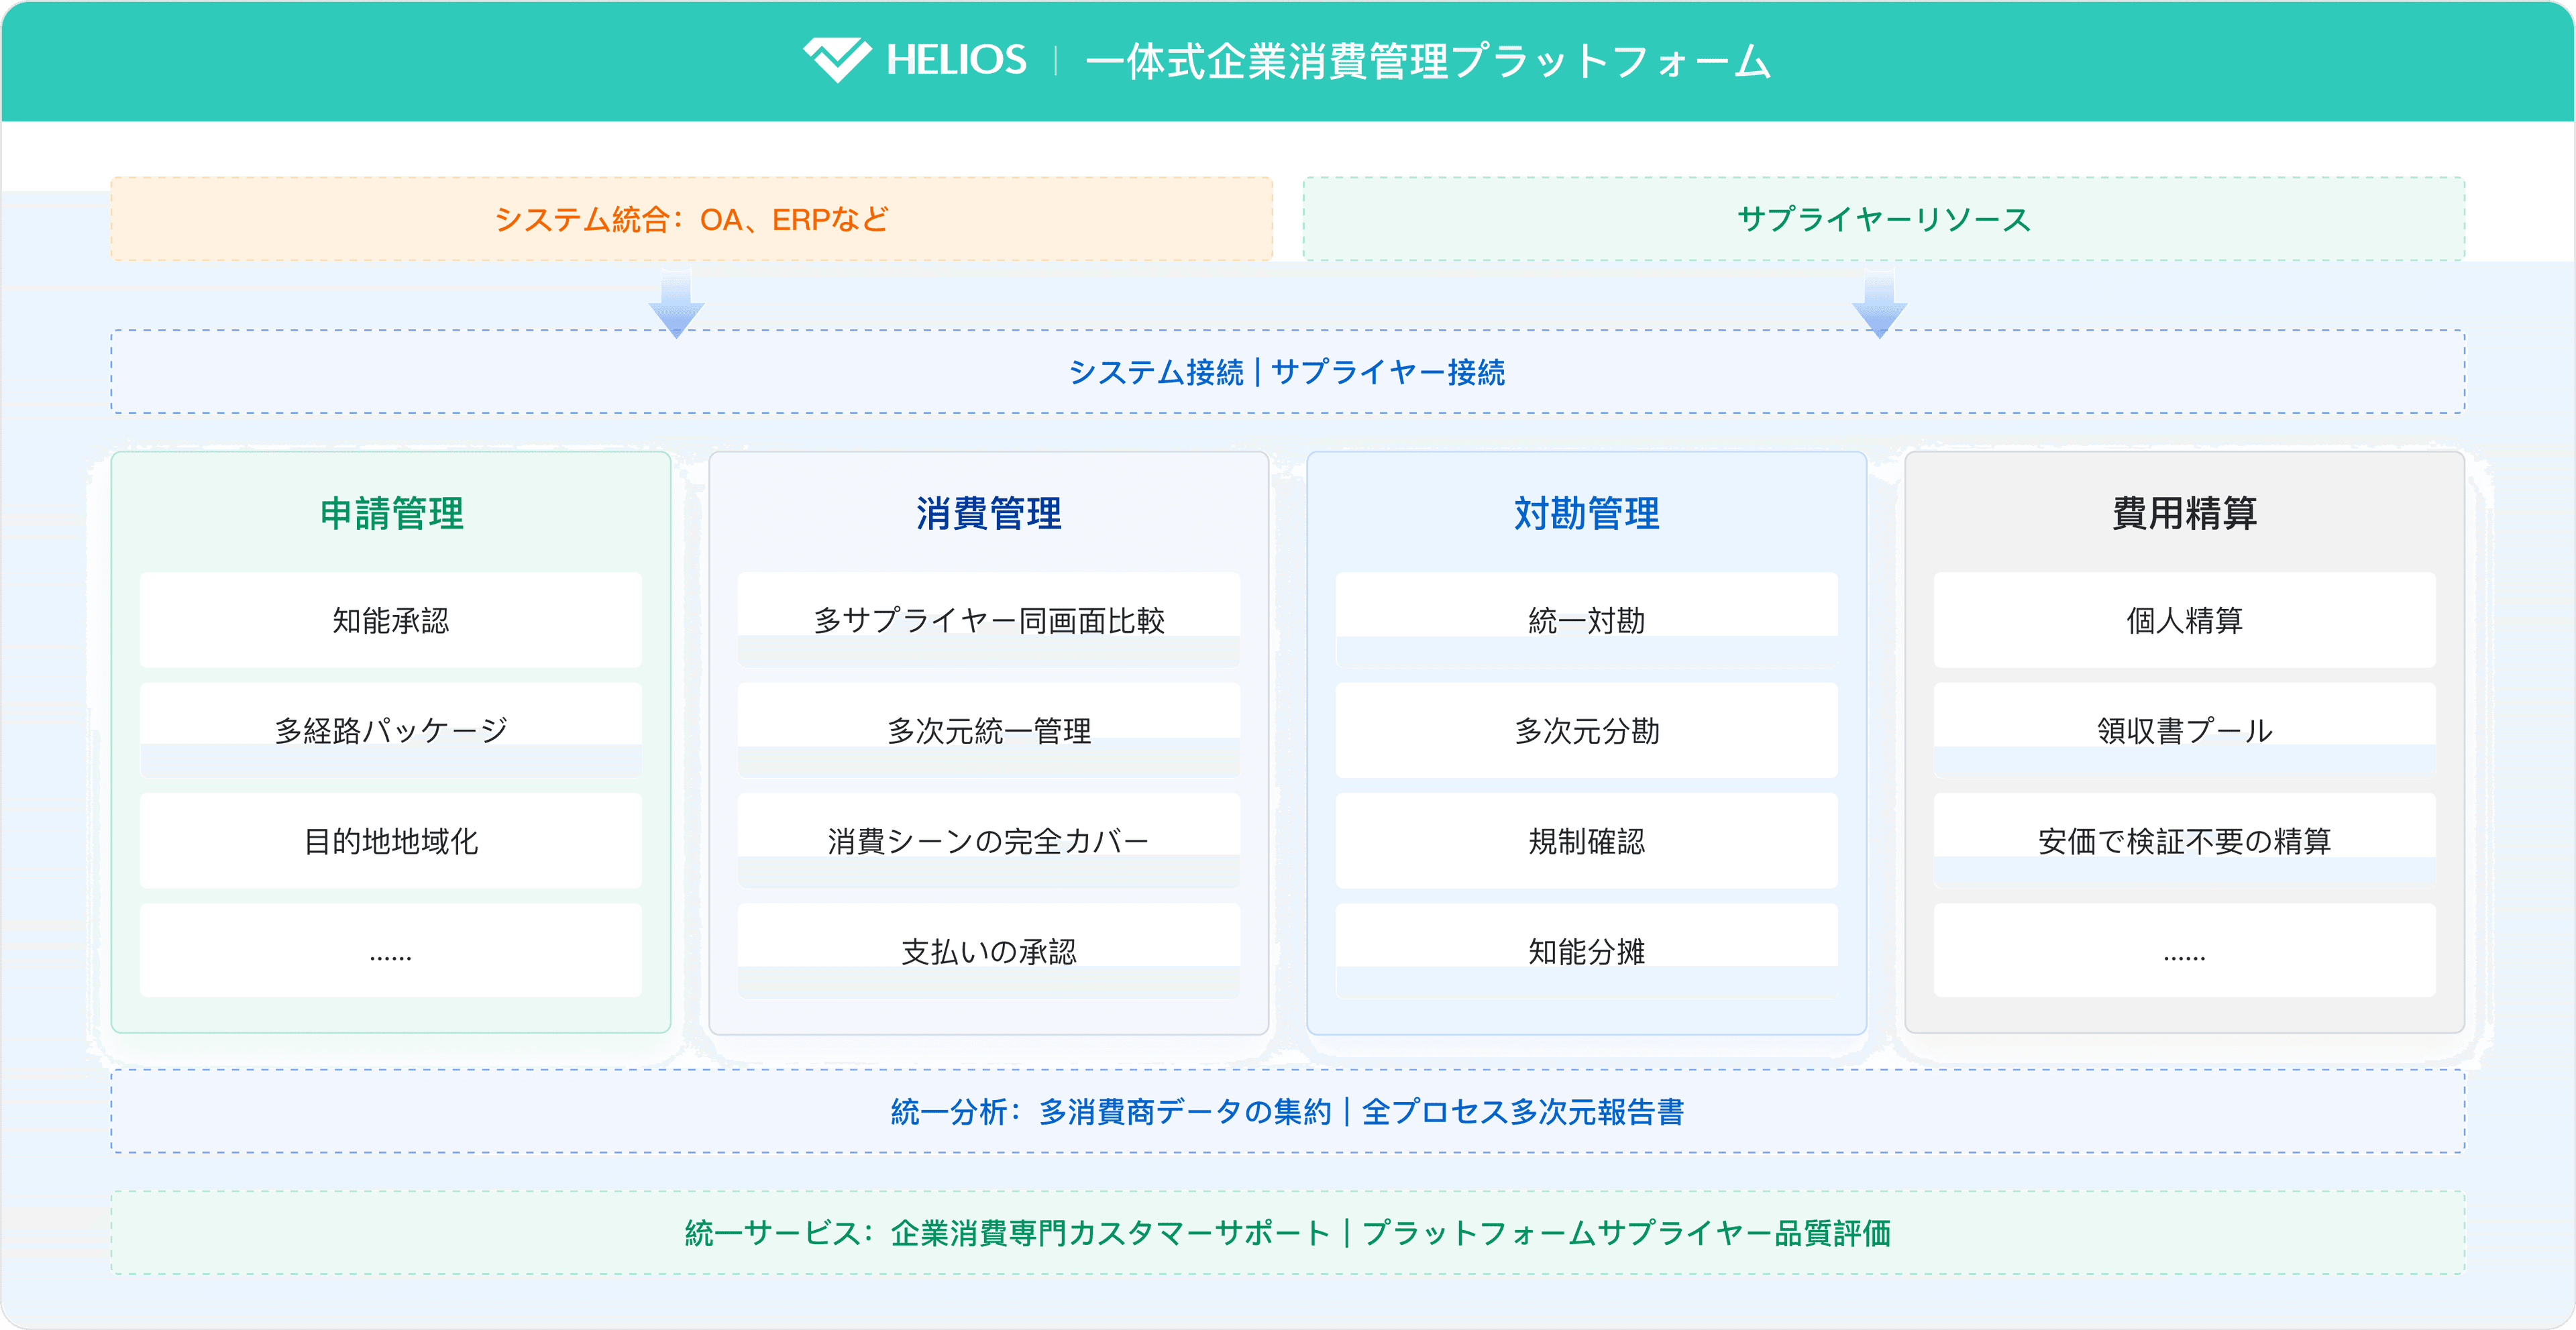Click the 多次元統一管理 card
2576x1330 pixels.
tap(988, 730)
